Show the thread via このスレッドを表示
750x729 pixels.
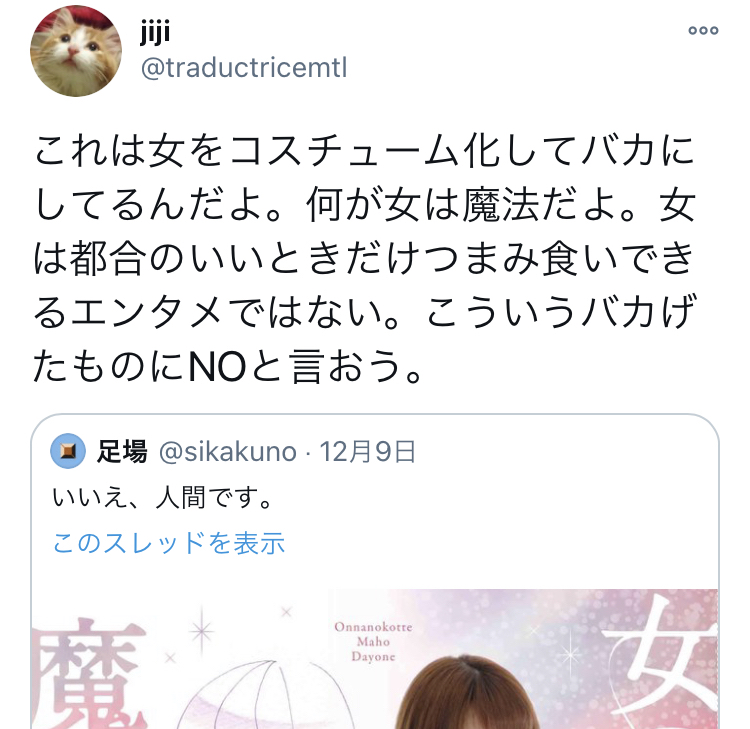[x=169, y=543]
